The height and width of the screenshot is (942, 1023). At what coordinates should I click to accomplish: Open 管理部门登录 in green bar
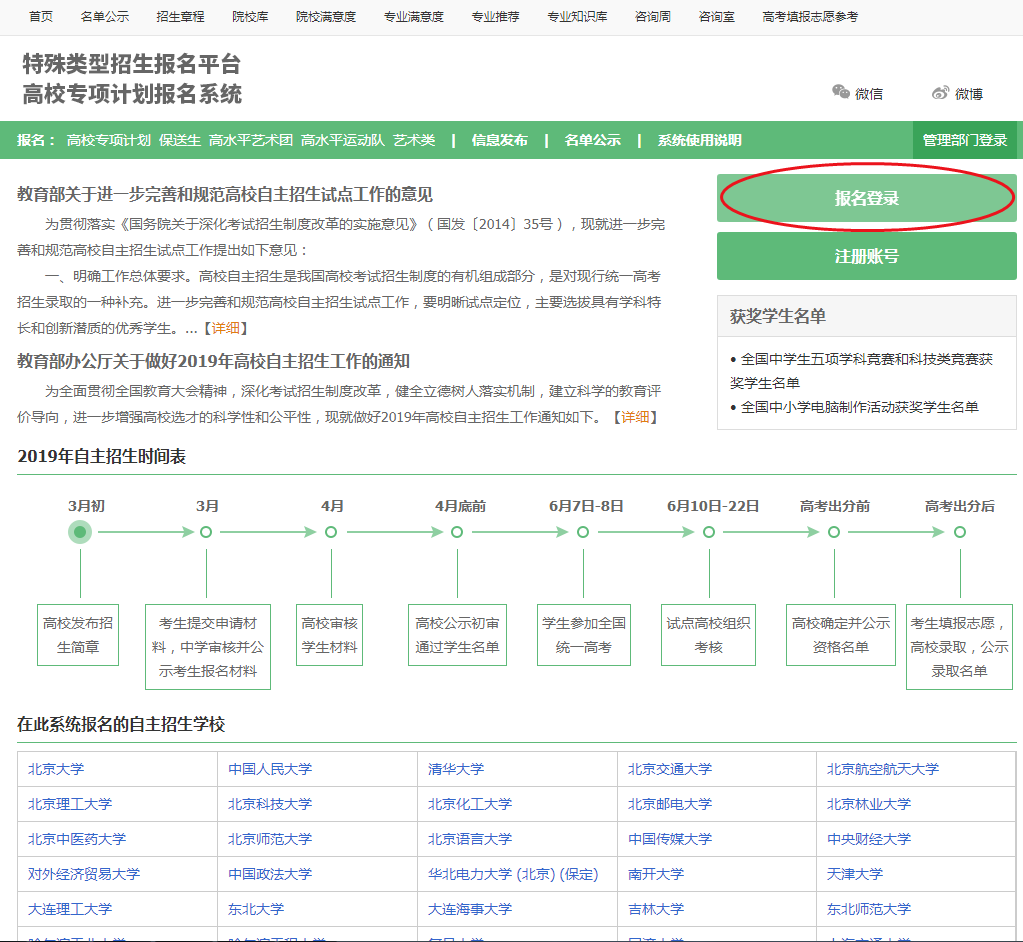pos(964,140)
